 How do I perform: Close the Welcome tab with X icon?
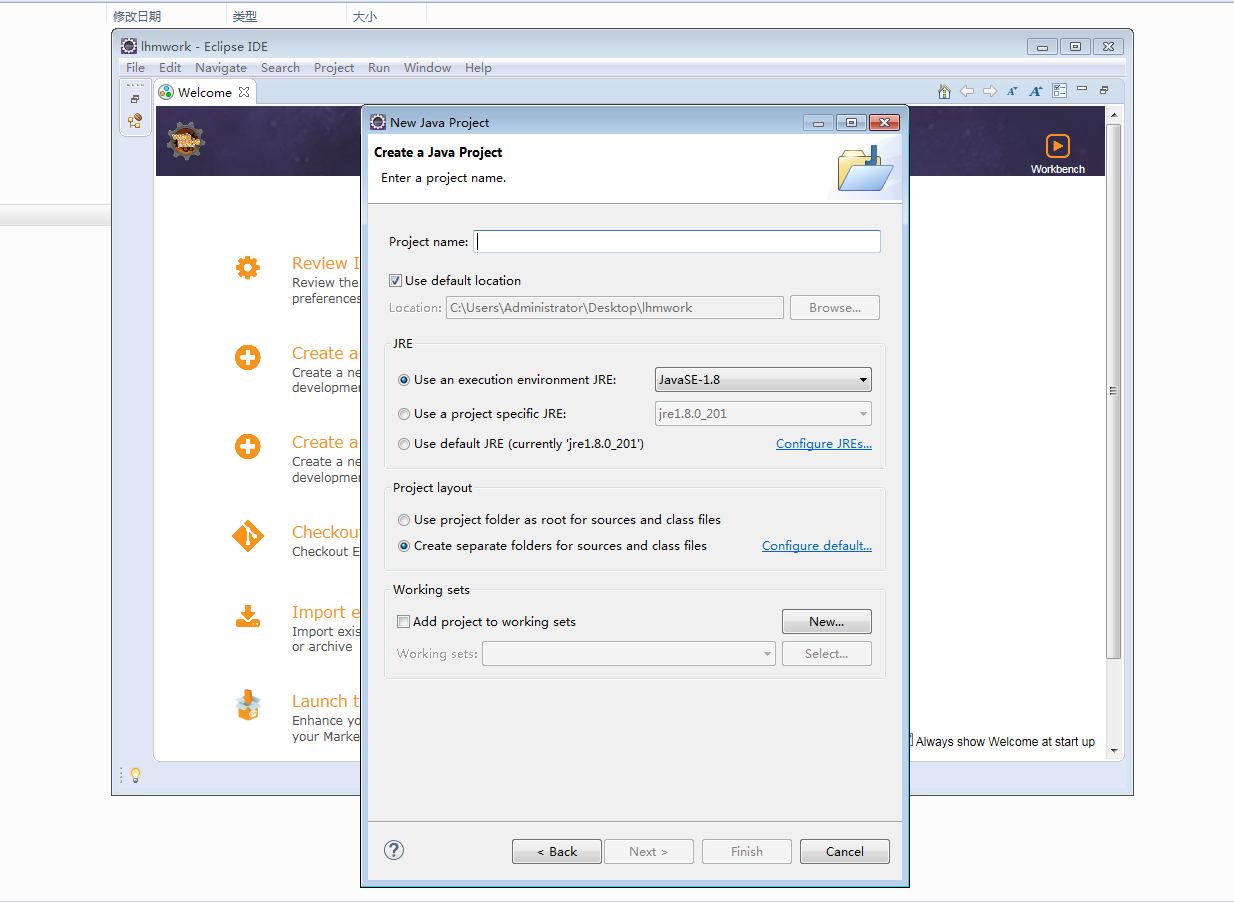point(244,92)
